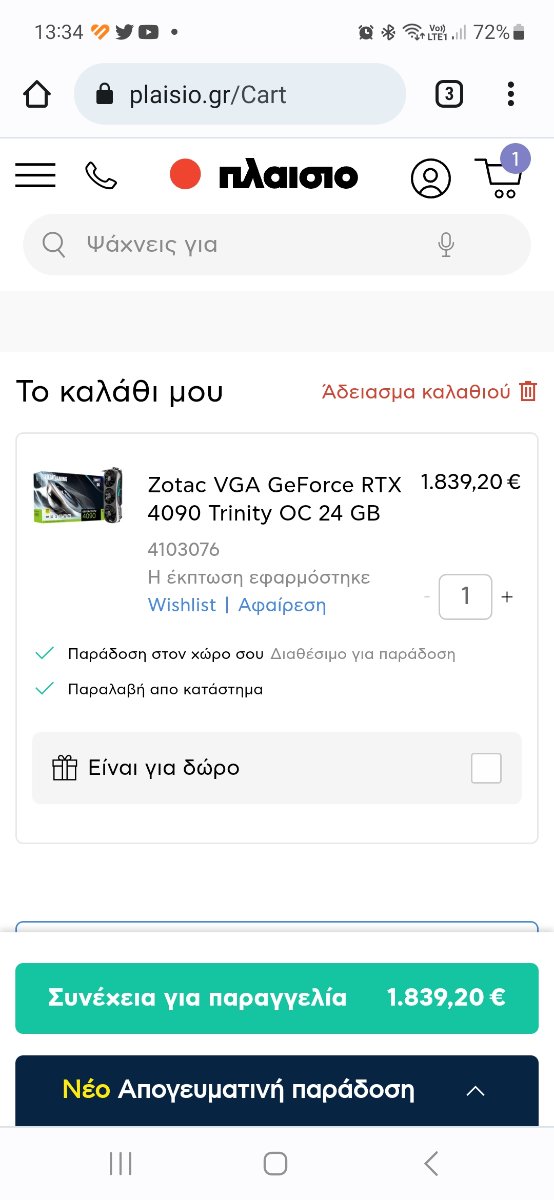Viewport: 554px width, 1200px height.
Task: Check the 'Είναι για δώρο' gift checkbox
Action: click(x=486, y=768)
